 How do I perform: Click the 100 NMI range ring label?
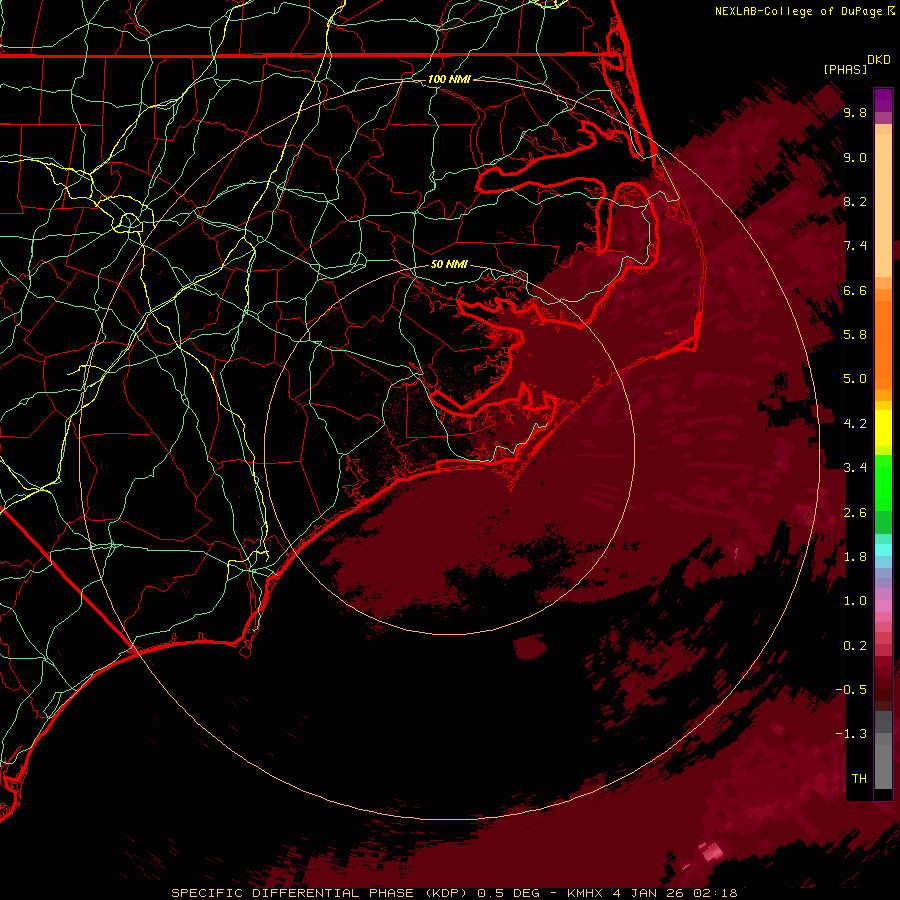coord(449,79)
